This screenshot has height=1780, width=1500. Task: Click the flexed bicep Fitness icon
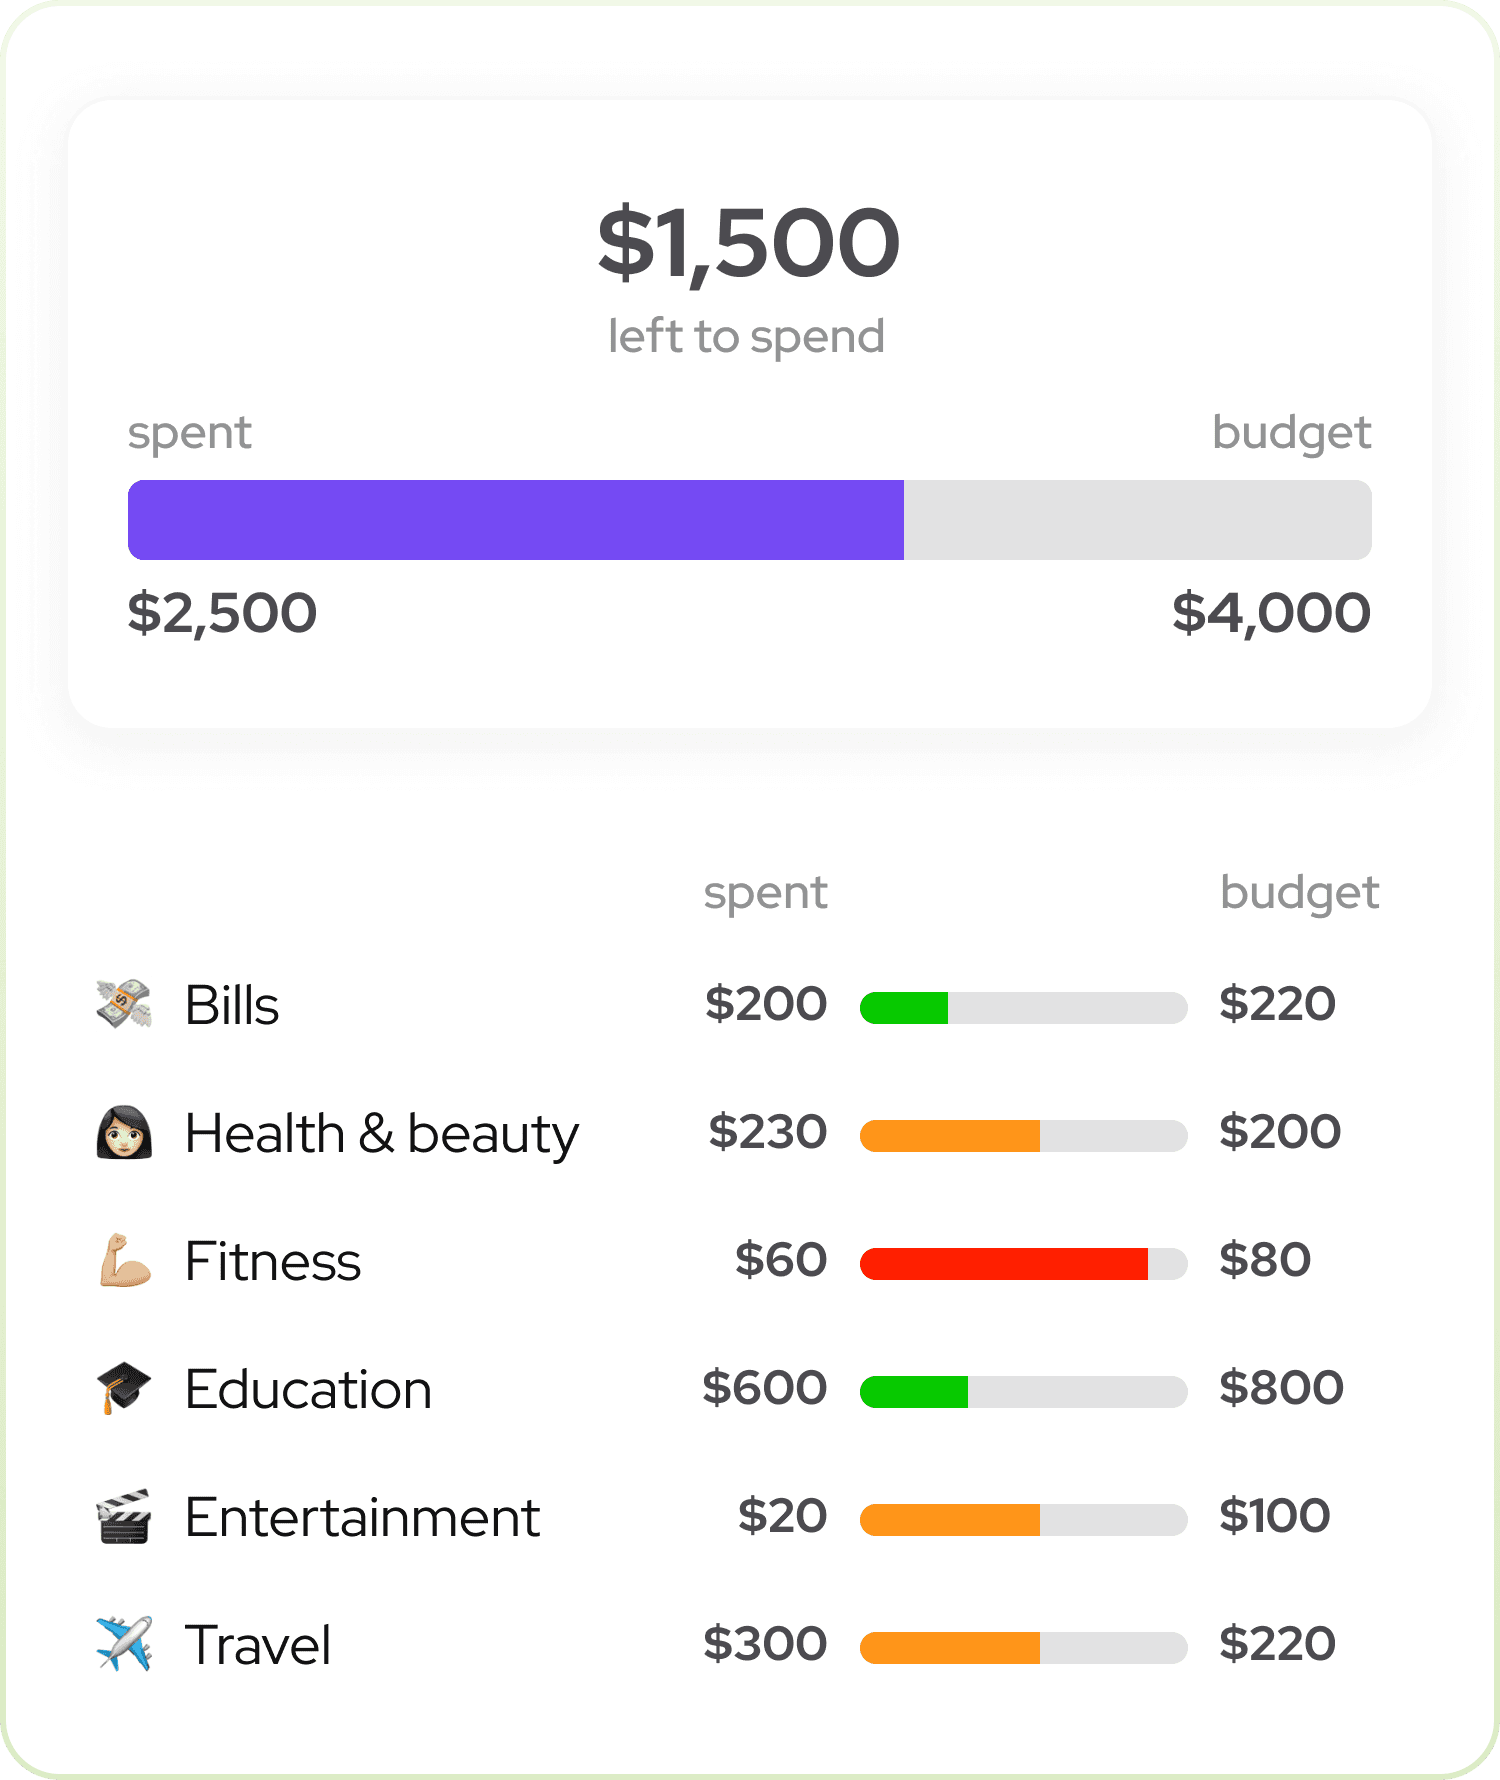click(x=125, y=1260)
